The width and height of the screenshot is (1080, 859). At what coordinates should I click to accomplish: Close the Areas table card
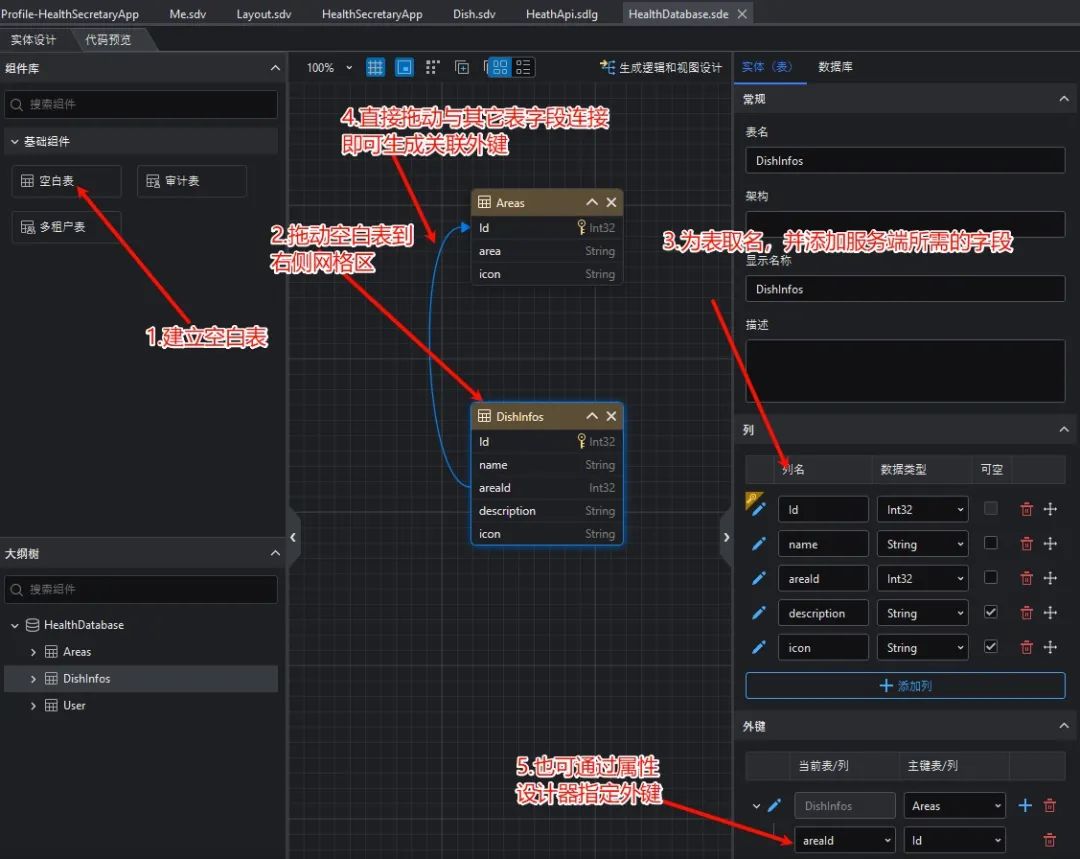(611, 203)
